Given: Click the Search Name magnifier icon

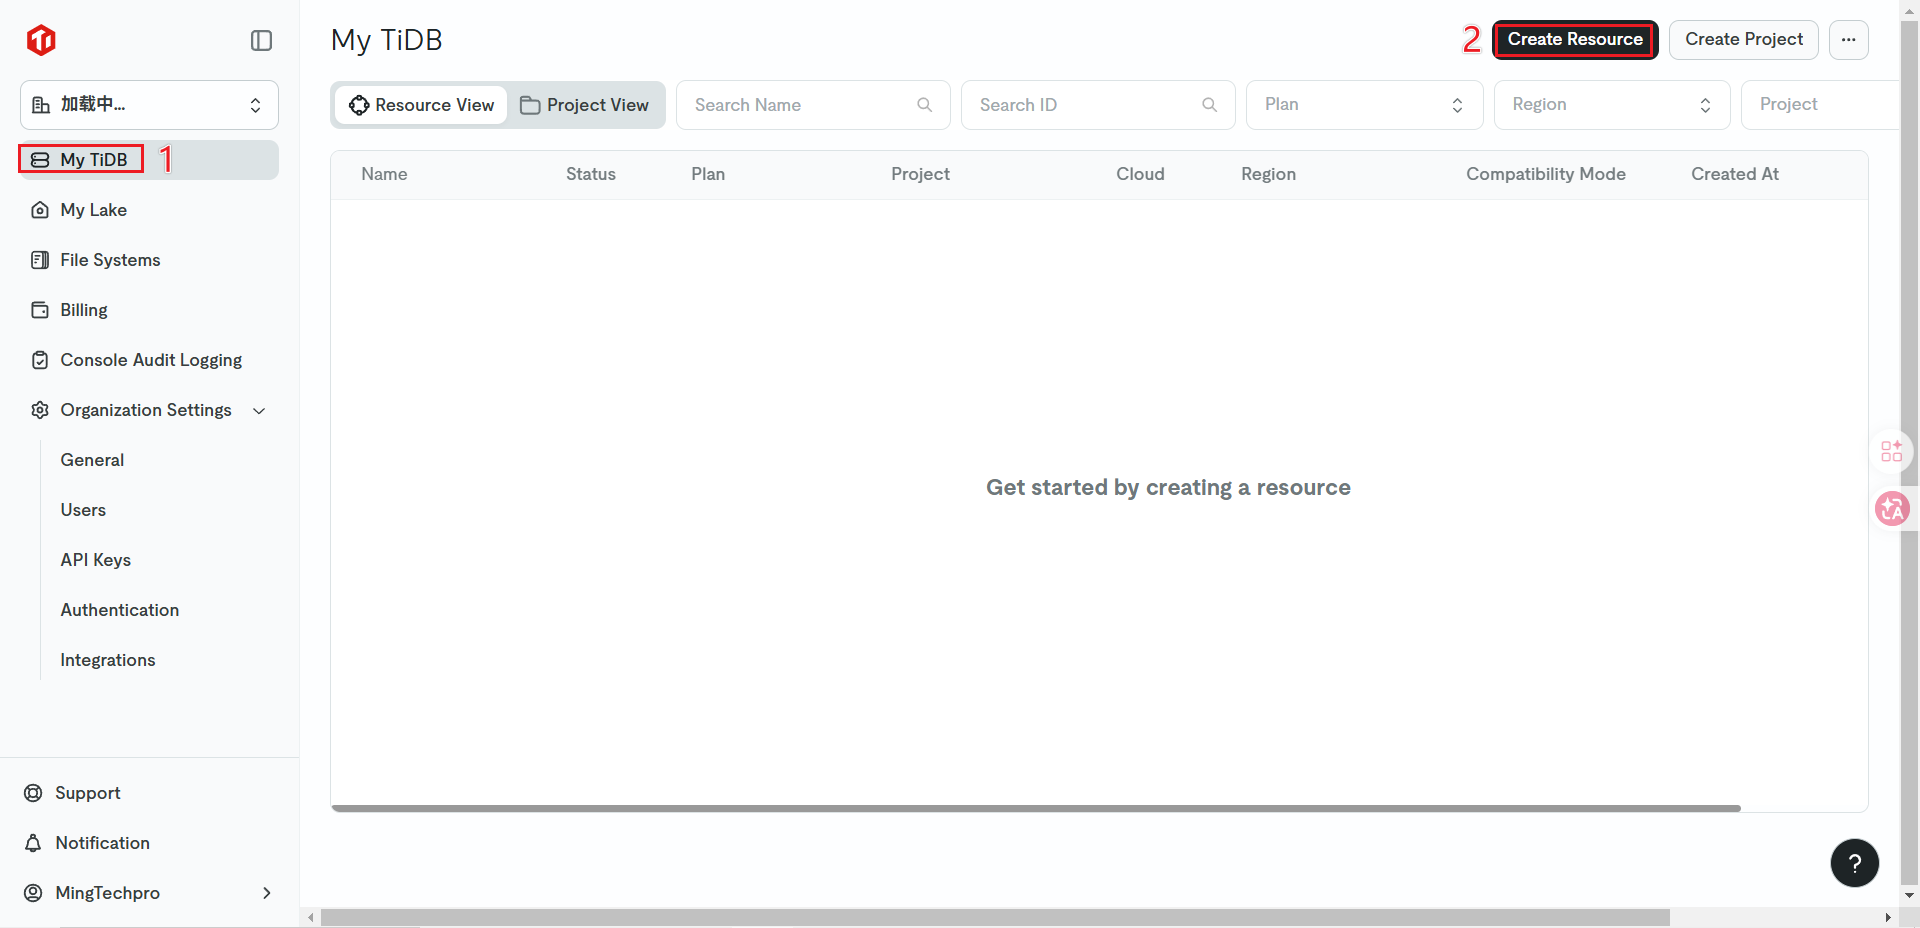Looking at the screenshot, I should click(x=924, y=105).
